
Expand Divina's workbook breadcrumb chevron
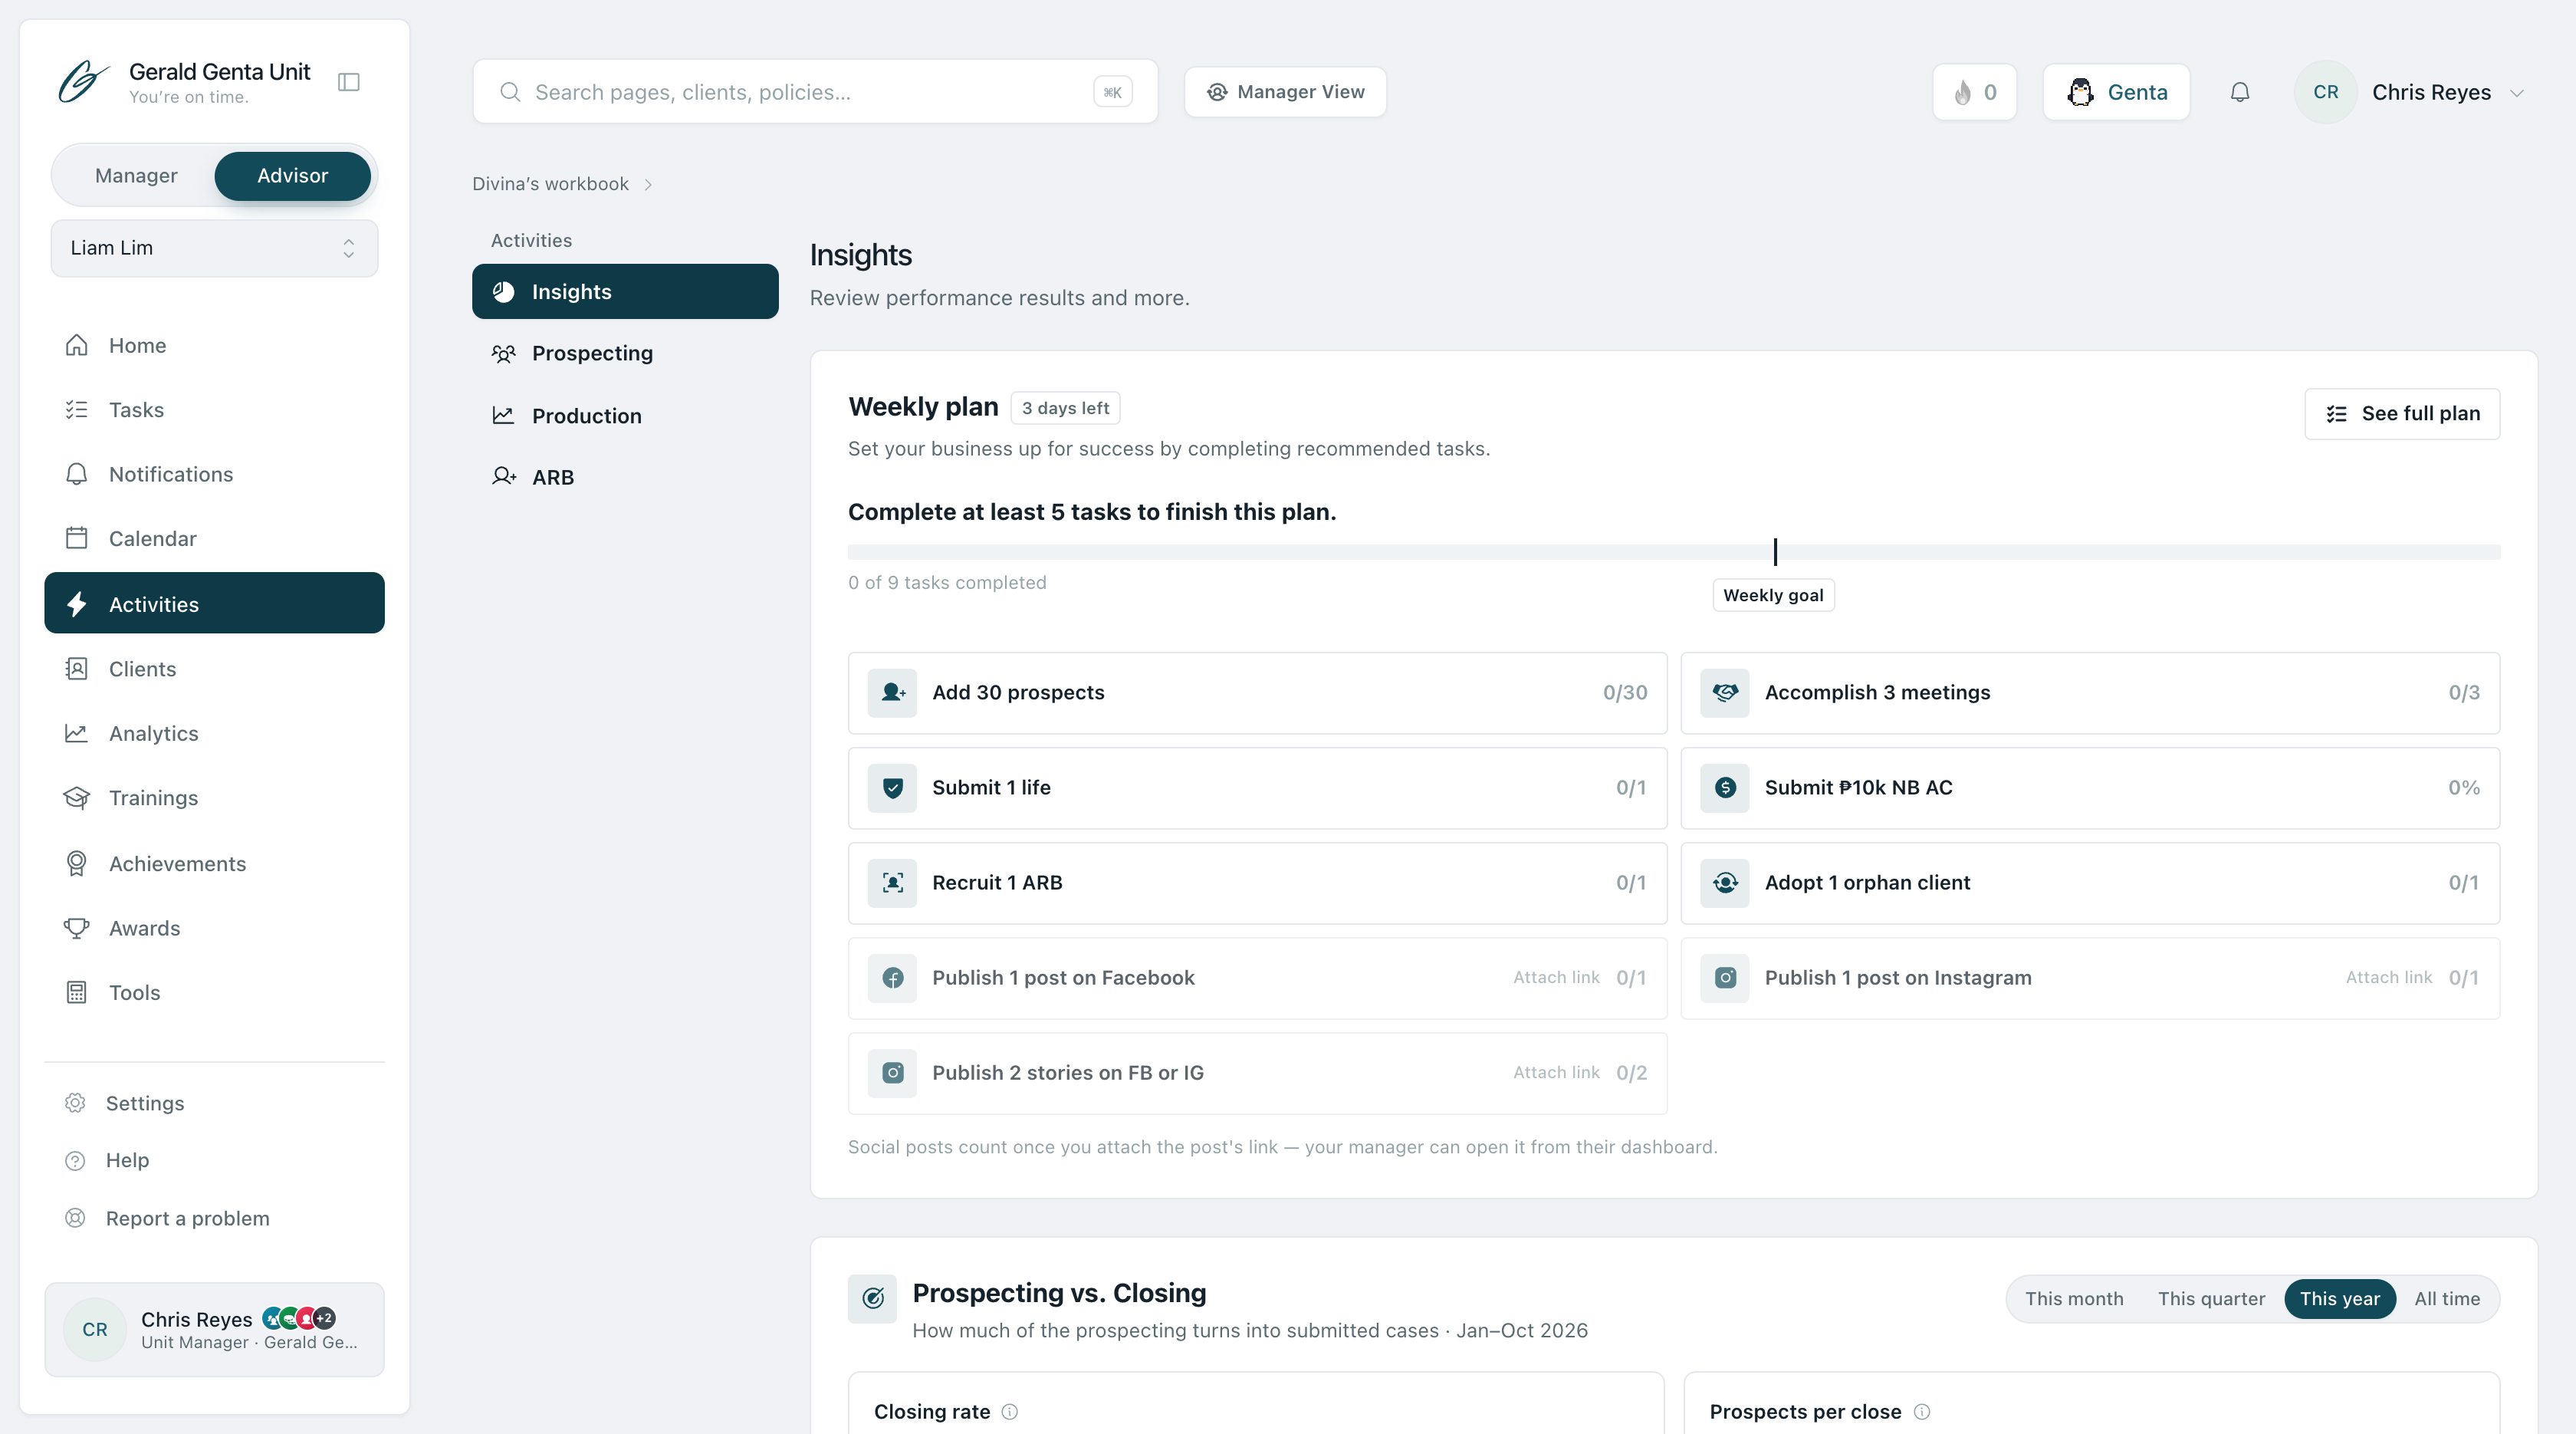648,185
